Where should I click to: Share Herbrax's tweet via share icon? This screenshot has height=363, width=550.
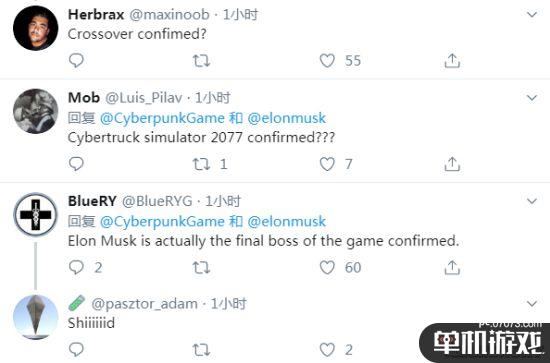pyautogui.click(x=452, y=61)
